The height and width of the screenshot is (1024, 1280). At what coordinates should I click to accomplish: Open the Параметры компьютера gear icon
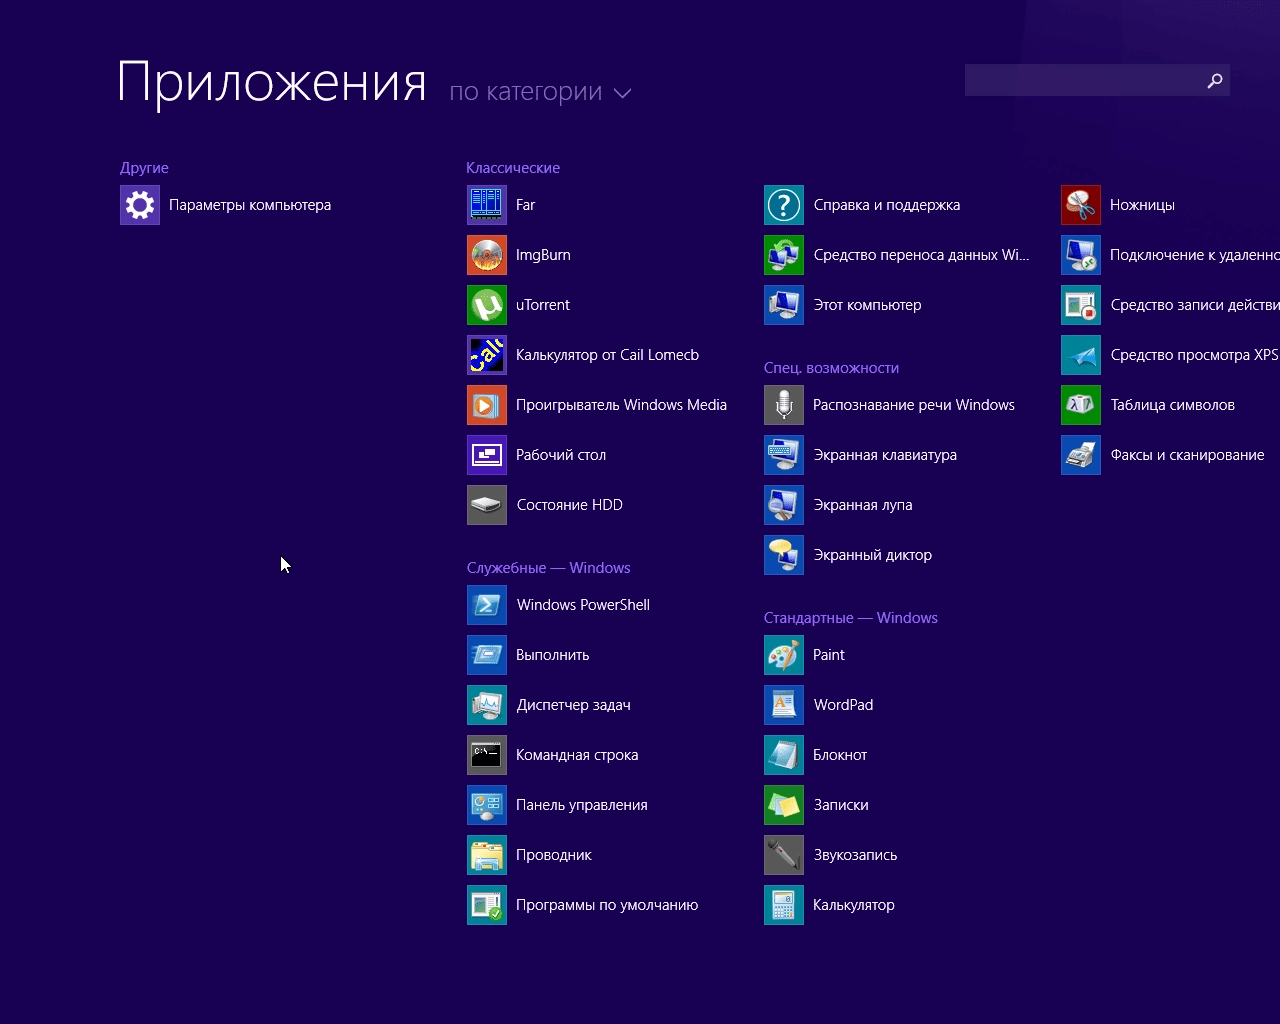click(x=140, y=205)
